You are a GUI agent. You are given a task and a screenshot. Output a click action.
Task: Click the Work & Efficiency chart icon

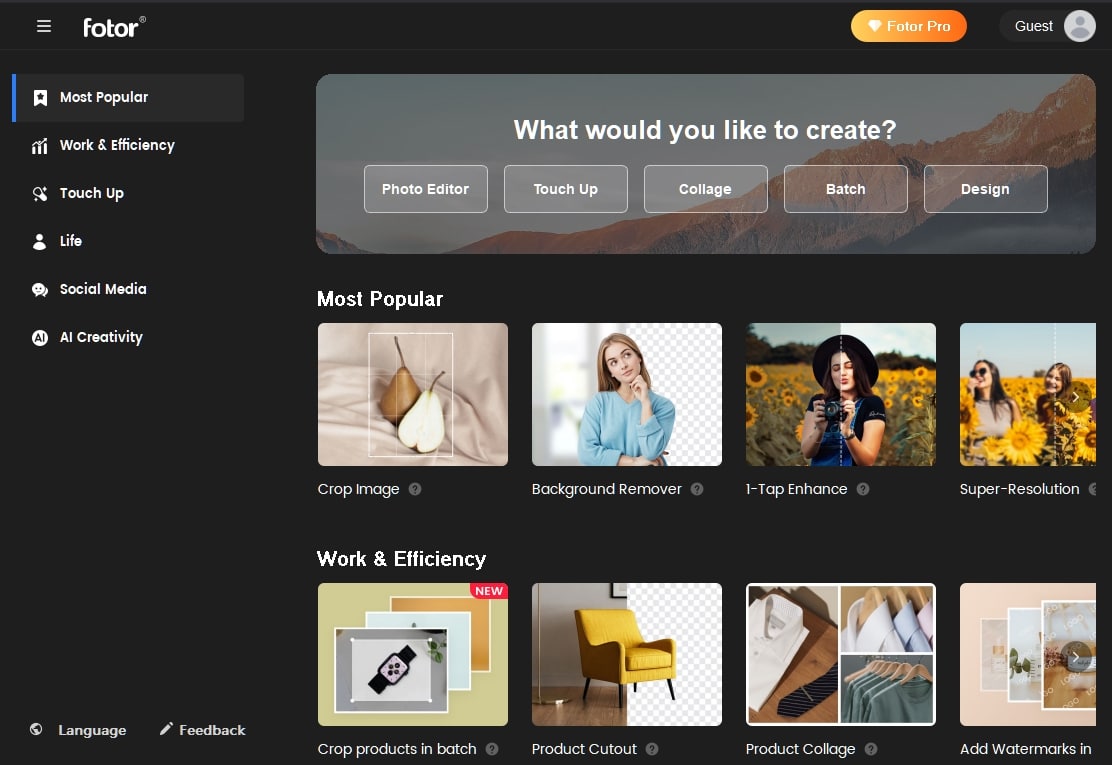(40, 146)
